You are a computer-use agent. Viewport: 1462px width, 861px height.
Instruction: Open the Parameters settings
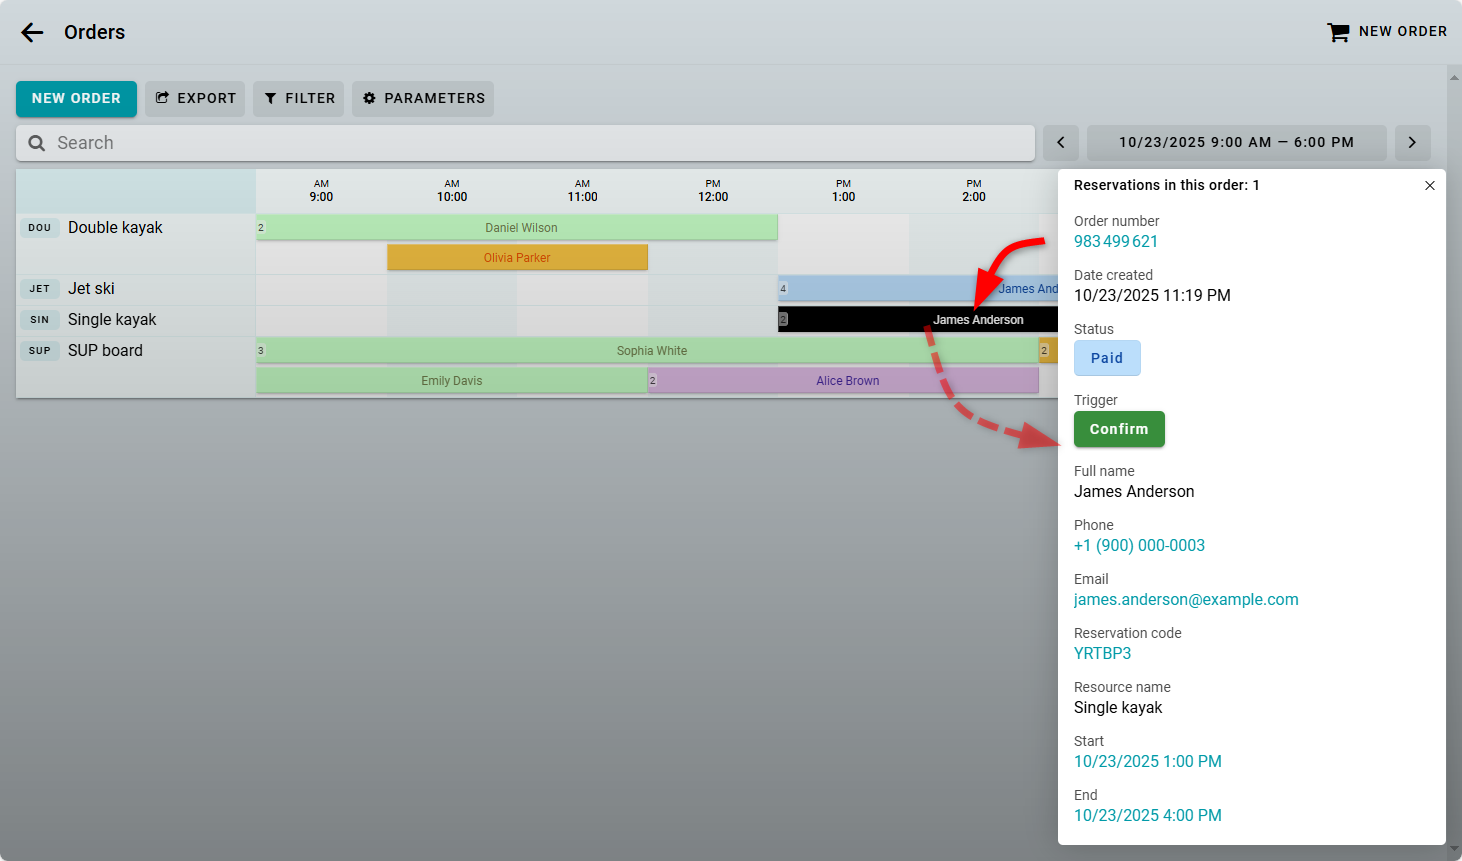(x=423, y=99)
